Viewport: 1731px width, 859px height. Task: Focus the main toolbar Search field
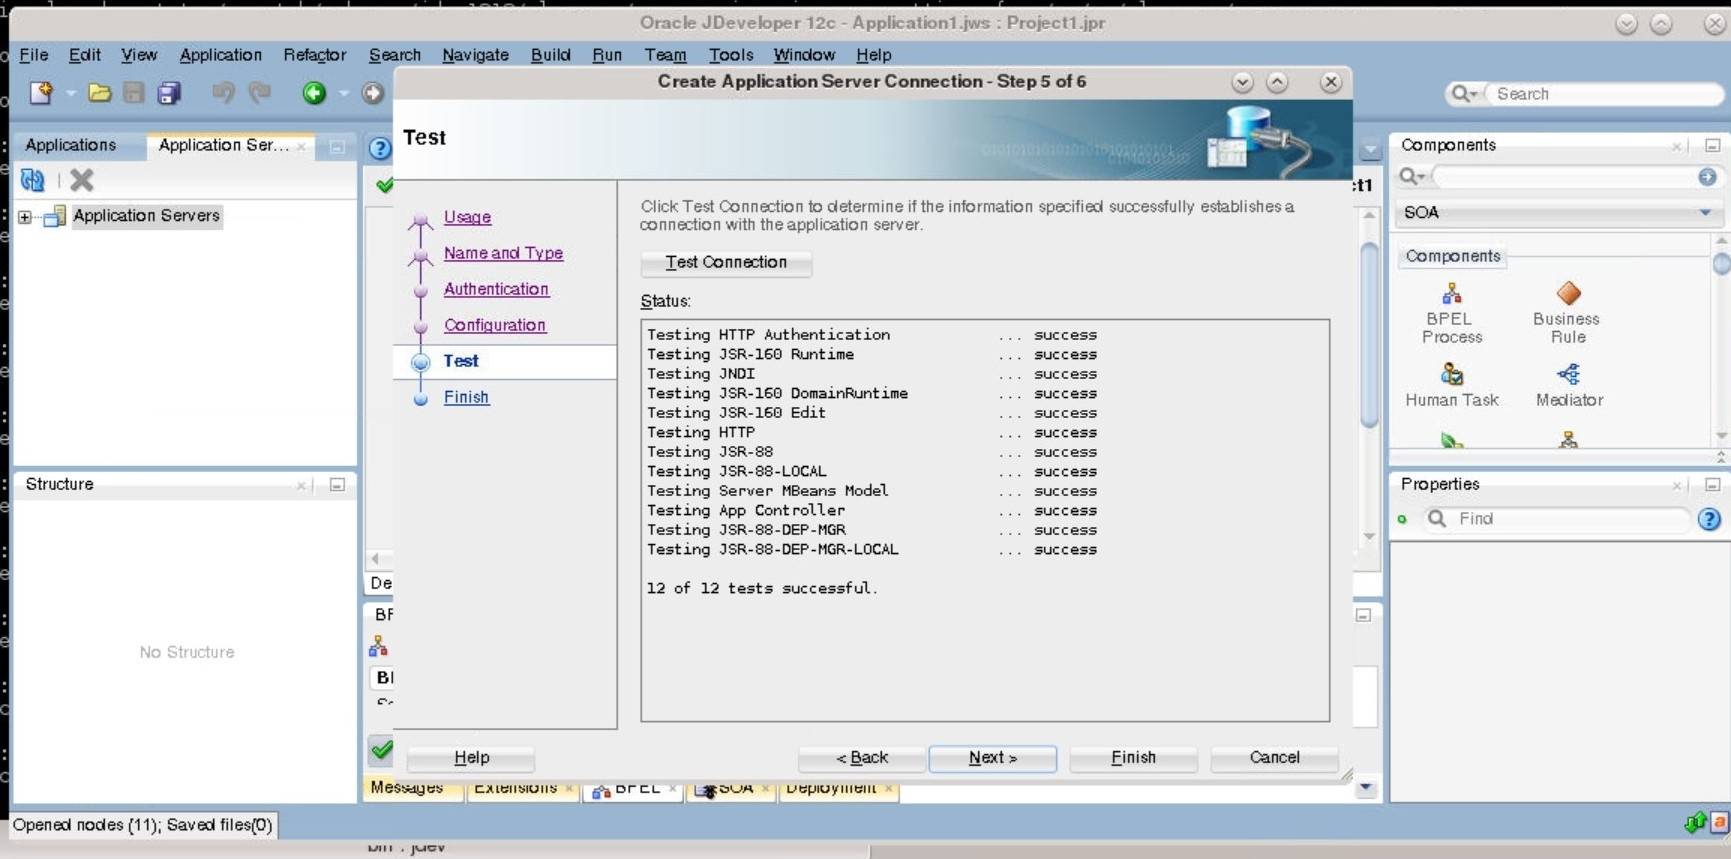[x=1603, y=94]
